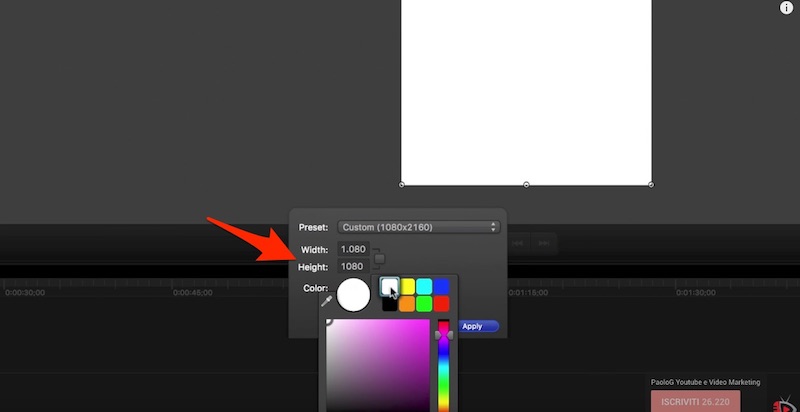Select the white preset color swatch

coord(390,287)
